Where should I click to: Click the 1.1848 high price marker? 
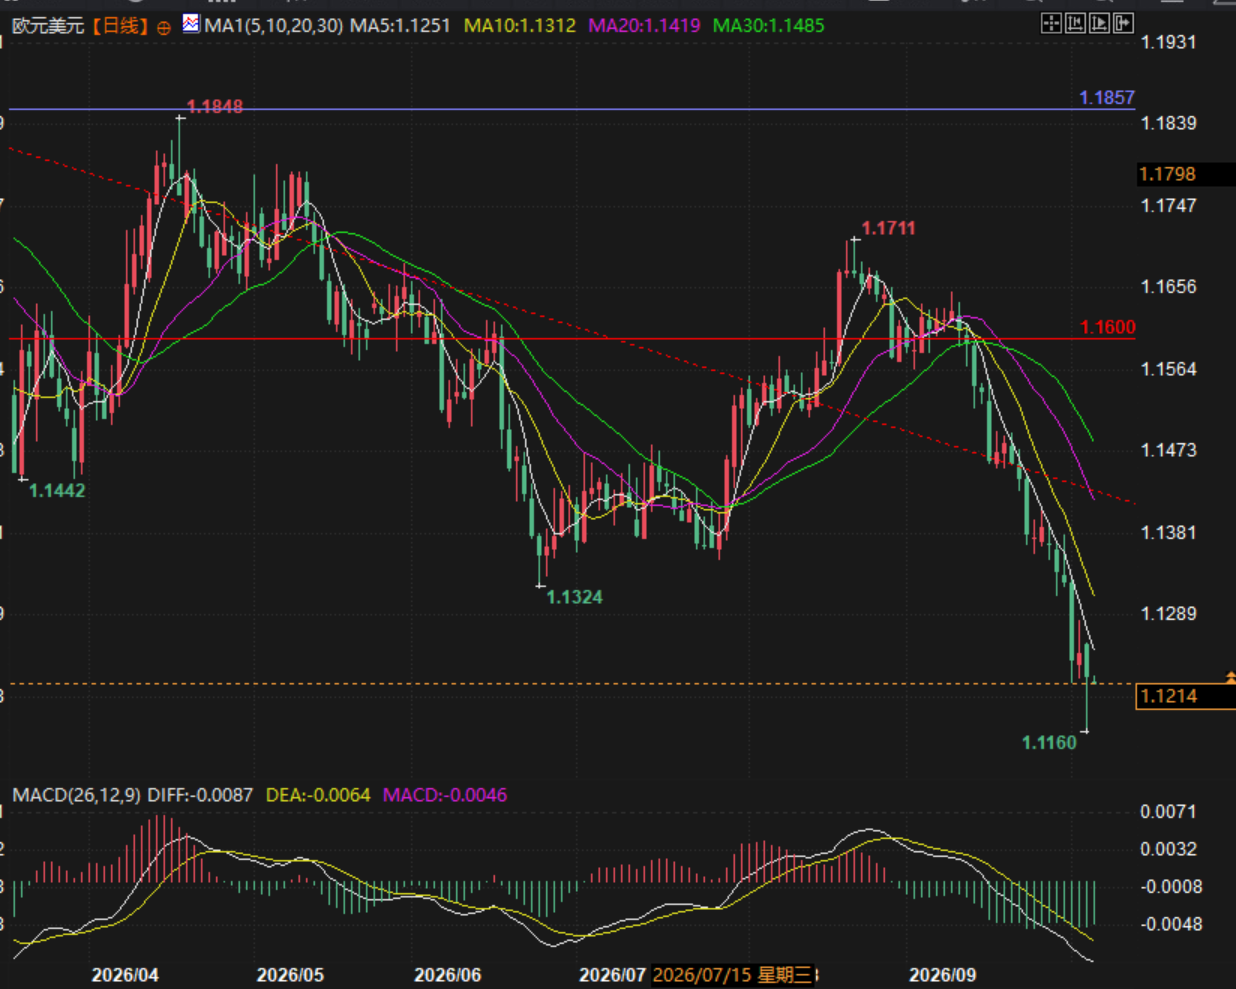click(215, 106)
